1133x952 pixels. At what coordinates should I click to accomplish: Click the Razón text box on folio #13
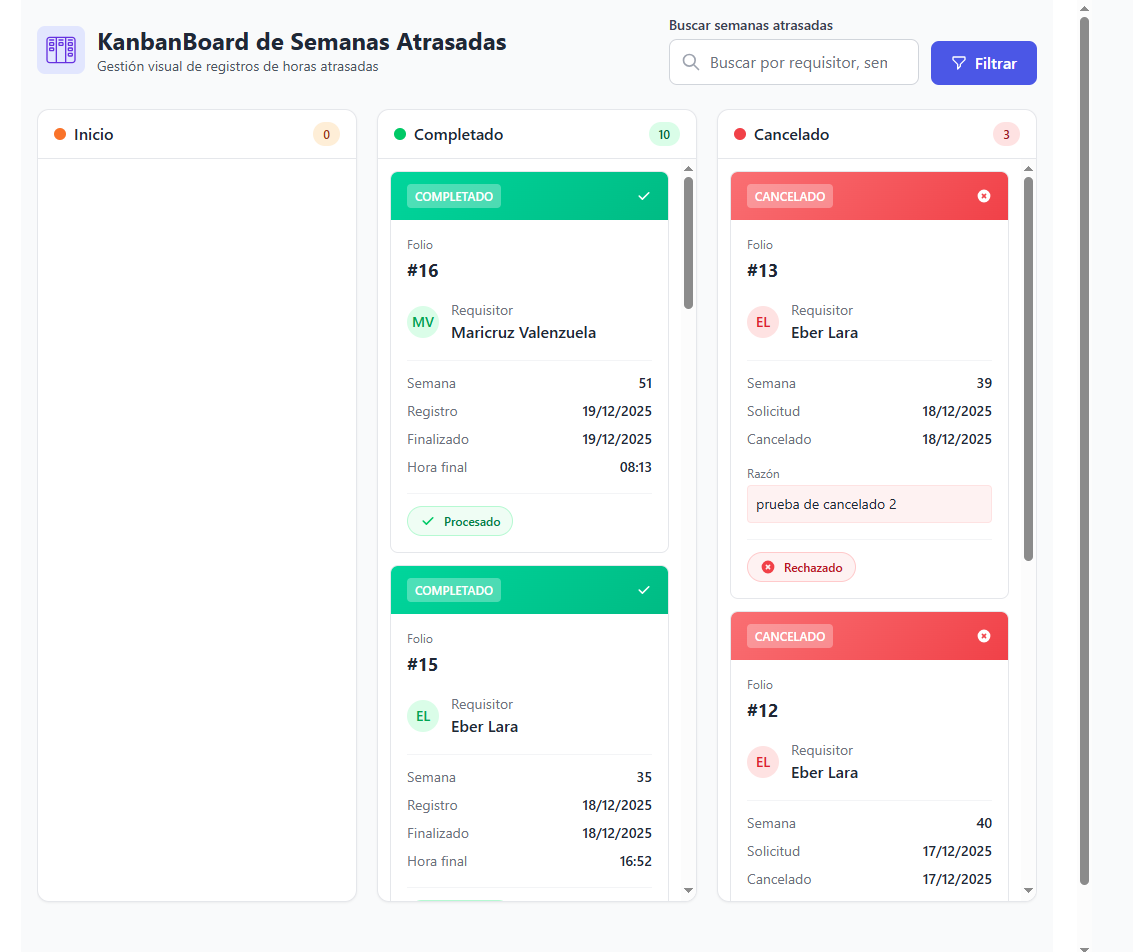(x=869, y=504)
